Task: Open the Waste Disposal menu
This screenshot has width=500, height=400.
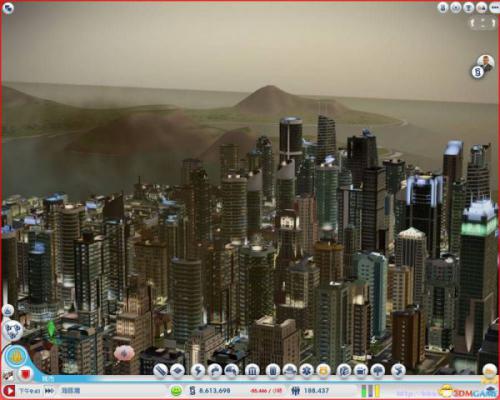Action: [x=272, y=370]
